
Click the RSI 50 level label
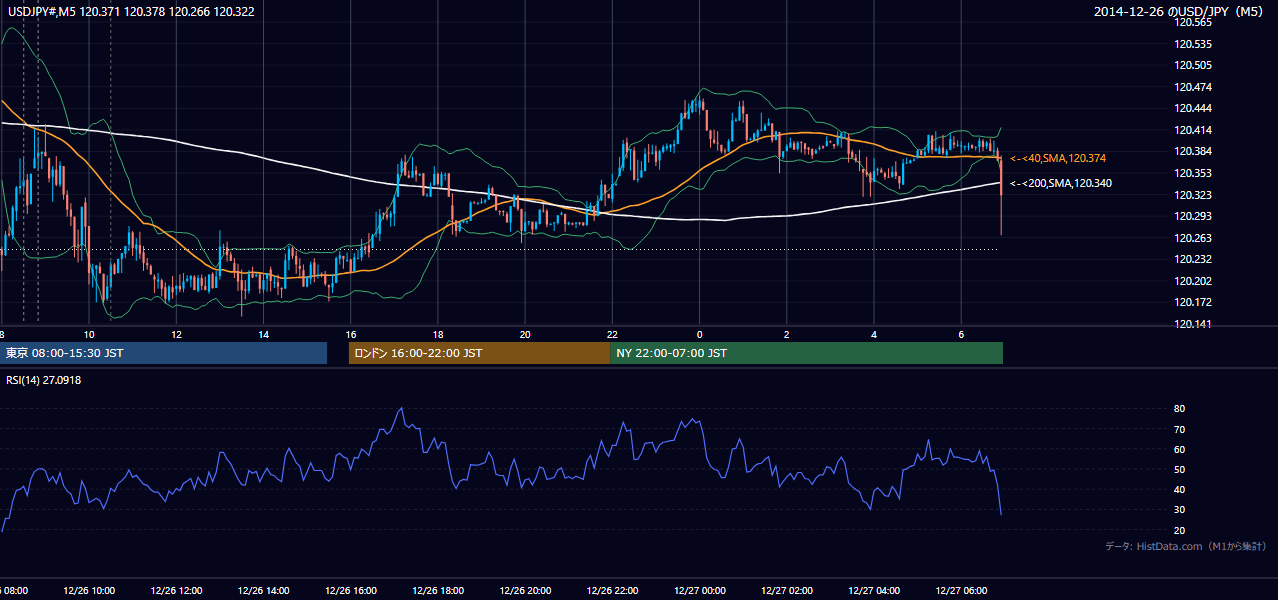1179,469
